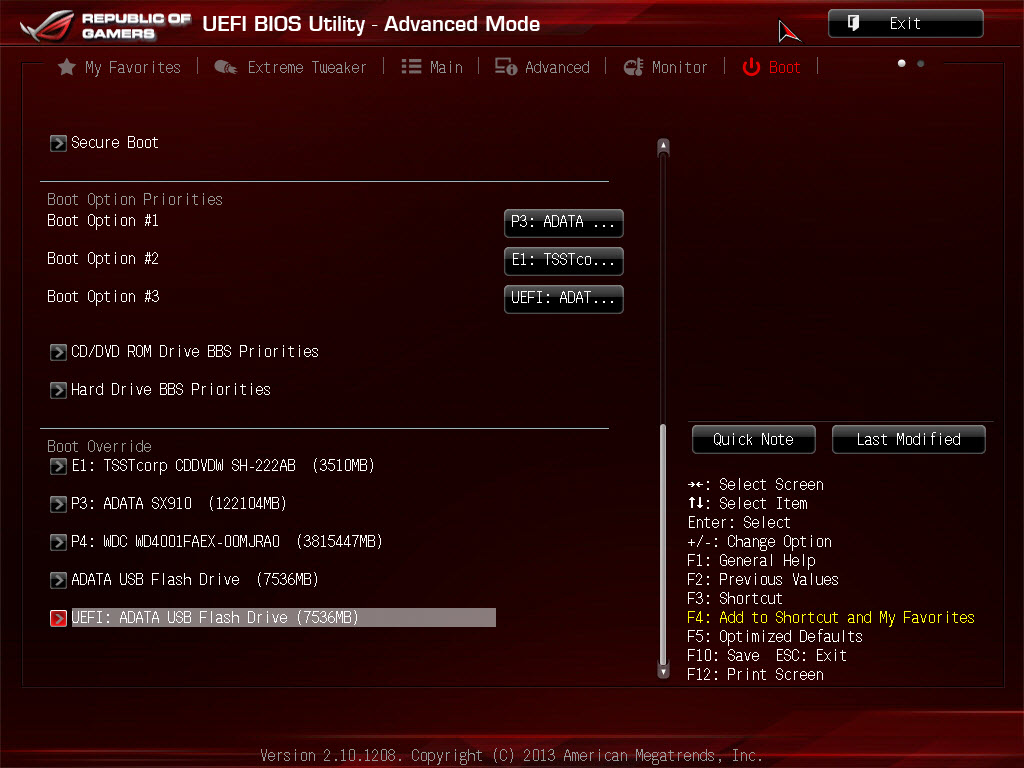Click red arrow icon beside UEFI: ADATA USB Flash Drive
Screen dimensions: 1024x768
point(58,618)
